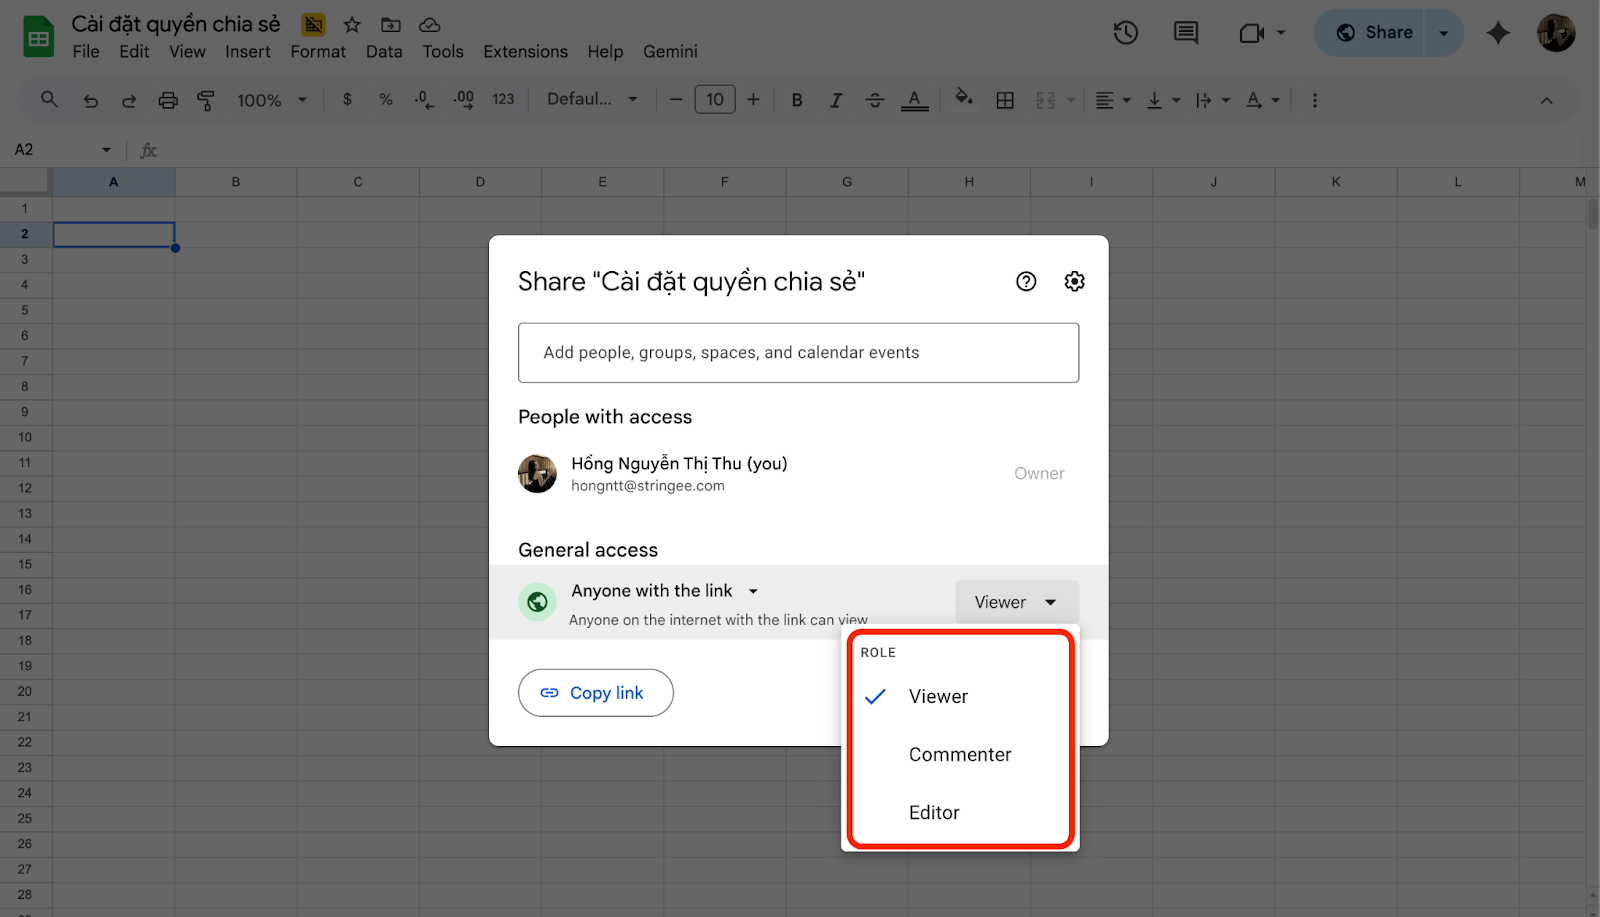Star this spreadsheet document
This screenshot has width=1600, height=917.
coord(352,25)
